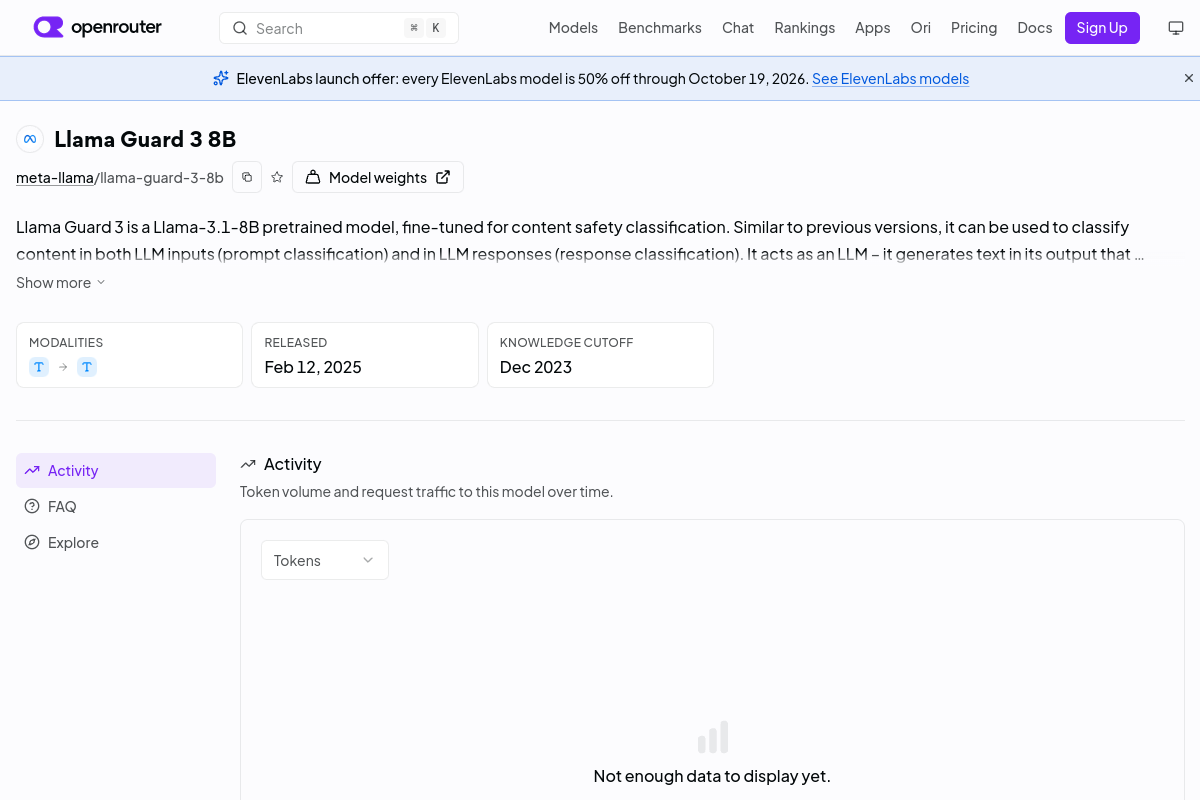
Task: Jump to the Explore section
Action: [x=116, y=543]
